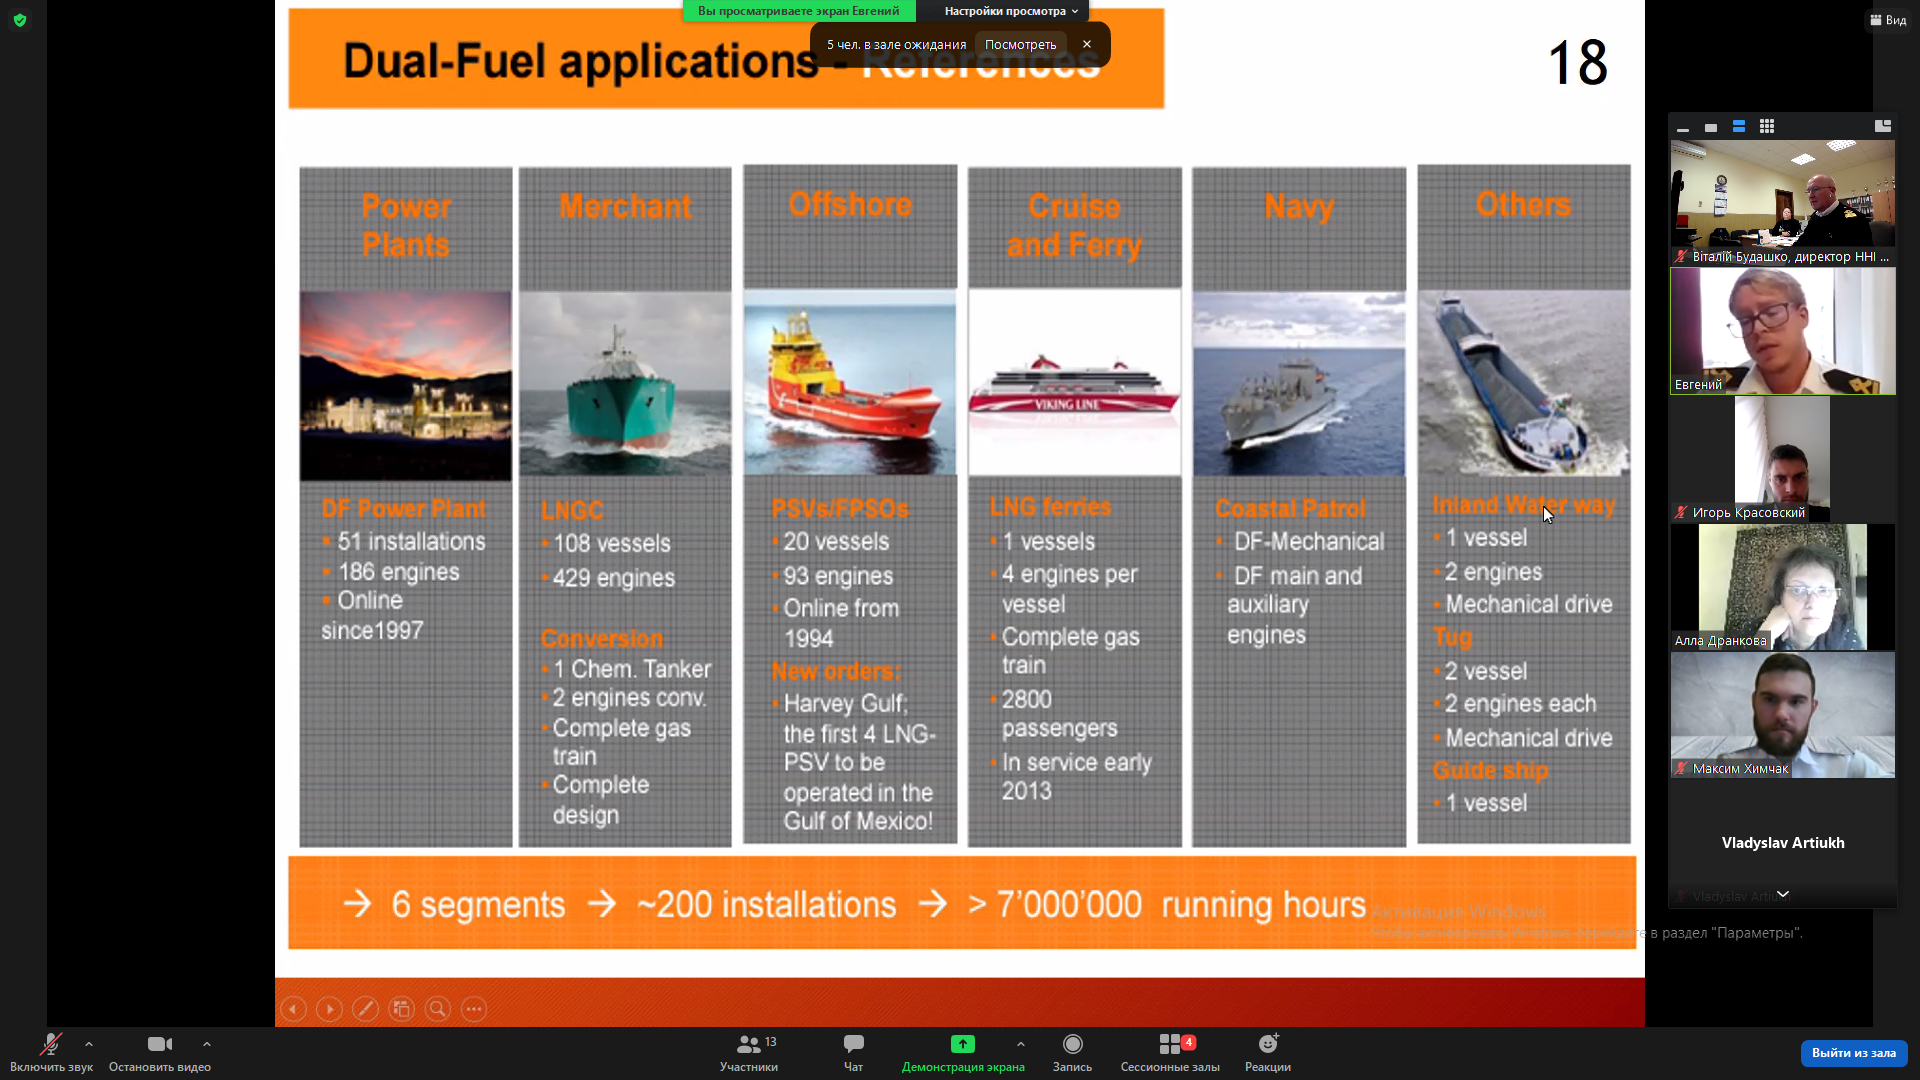Click muted mic icon next to Віталій Будашко
1920x1080 pixels.
(1682, 256)
